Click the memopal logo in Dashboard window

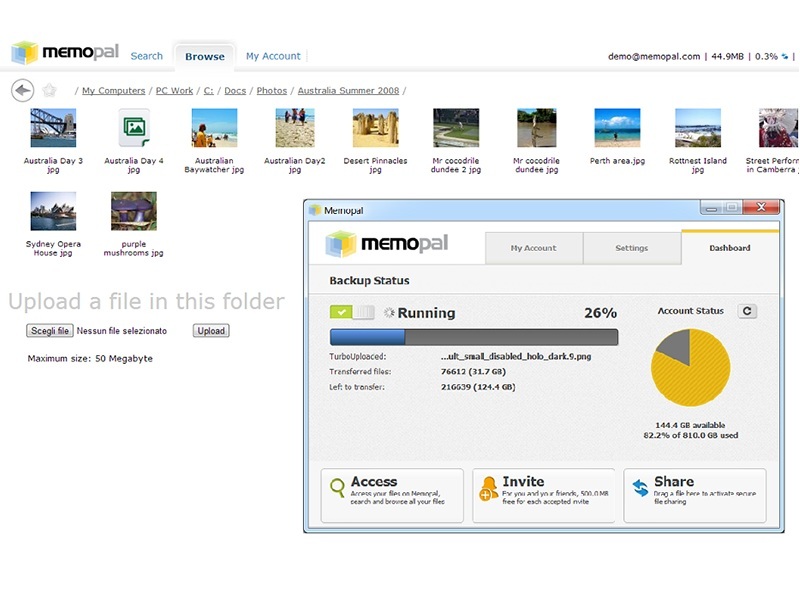pyautogui.click(x=387, y=243)
